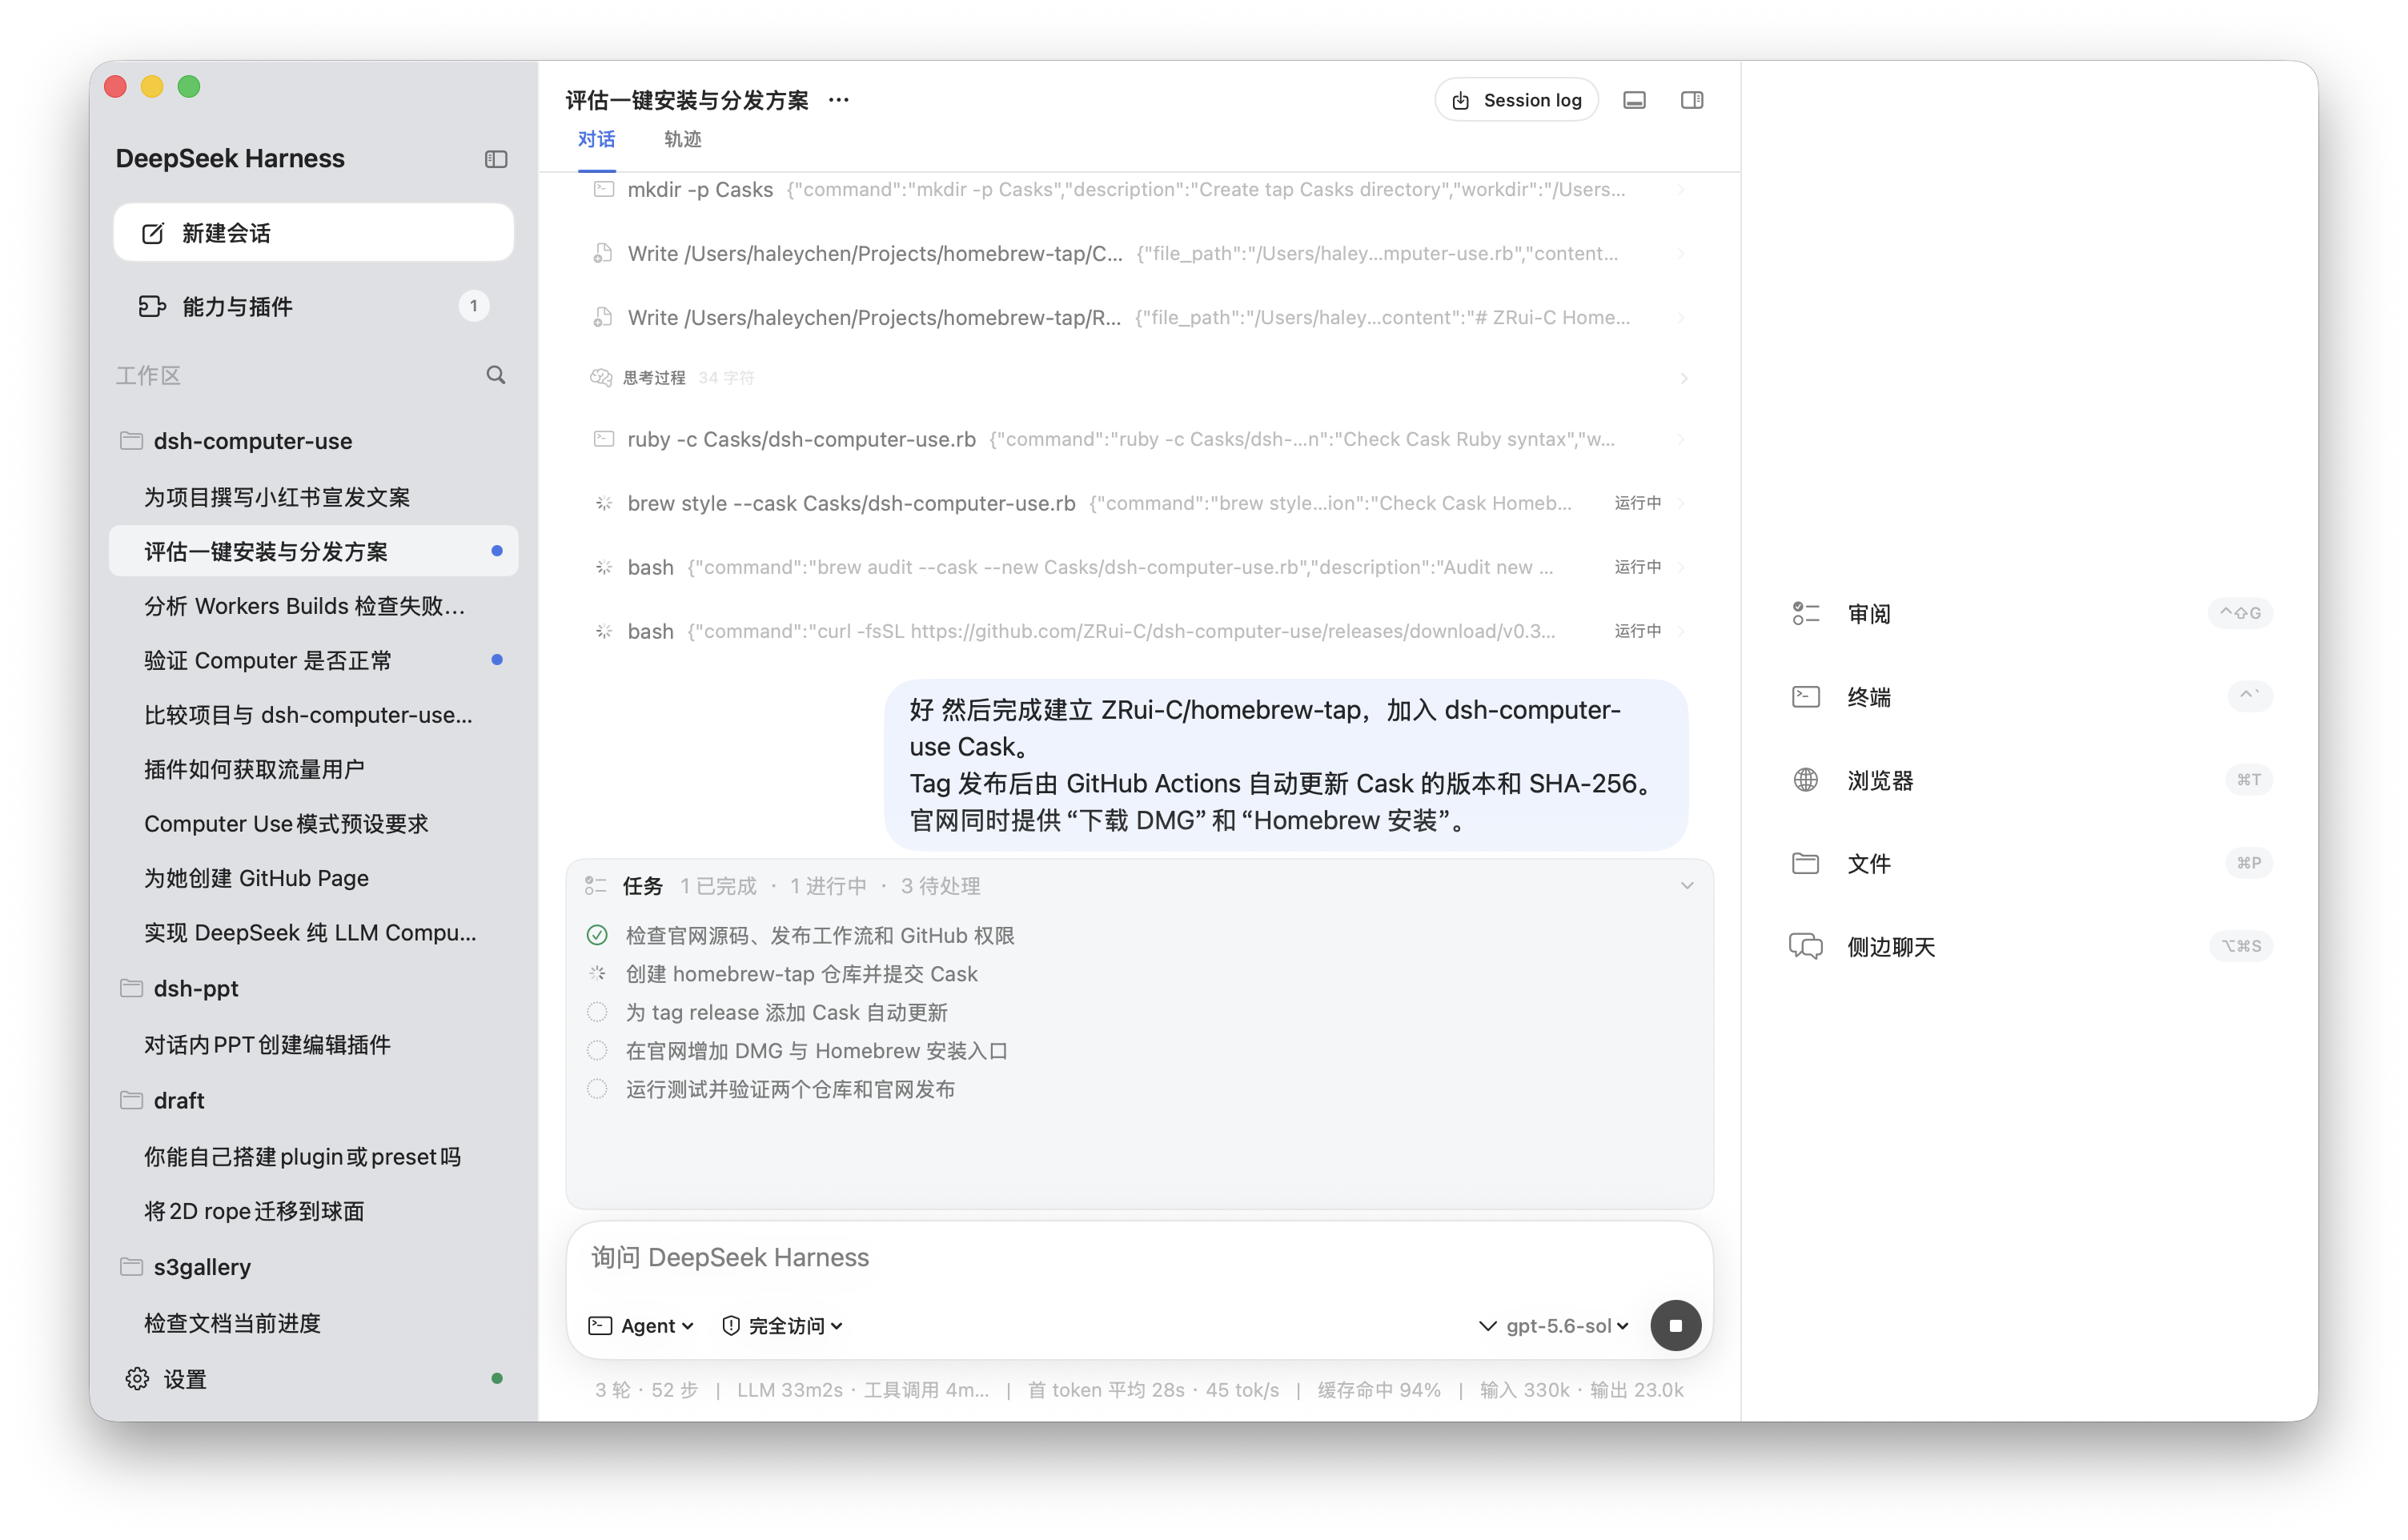Open the 审阅 review panel icon
The image size is (2408, 1540).
(1806, 613)
